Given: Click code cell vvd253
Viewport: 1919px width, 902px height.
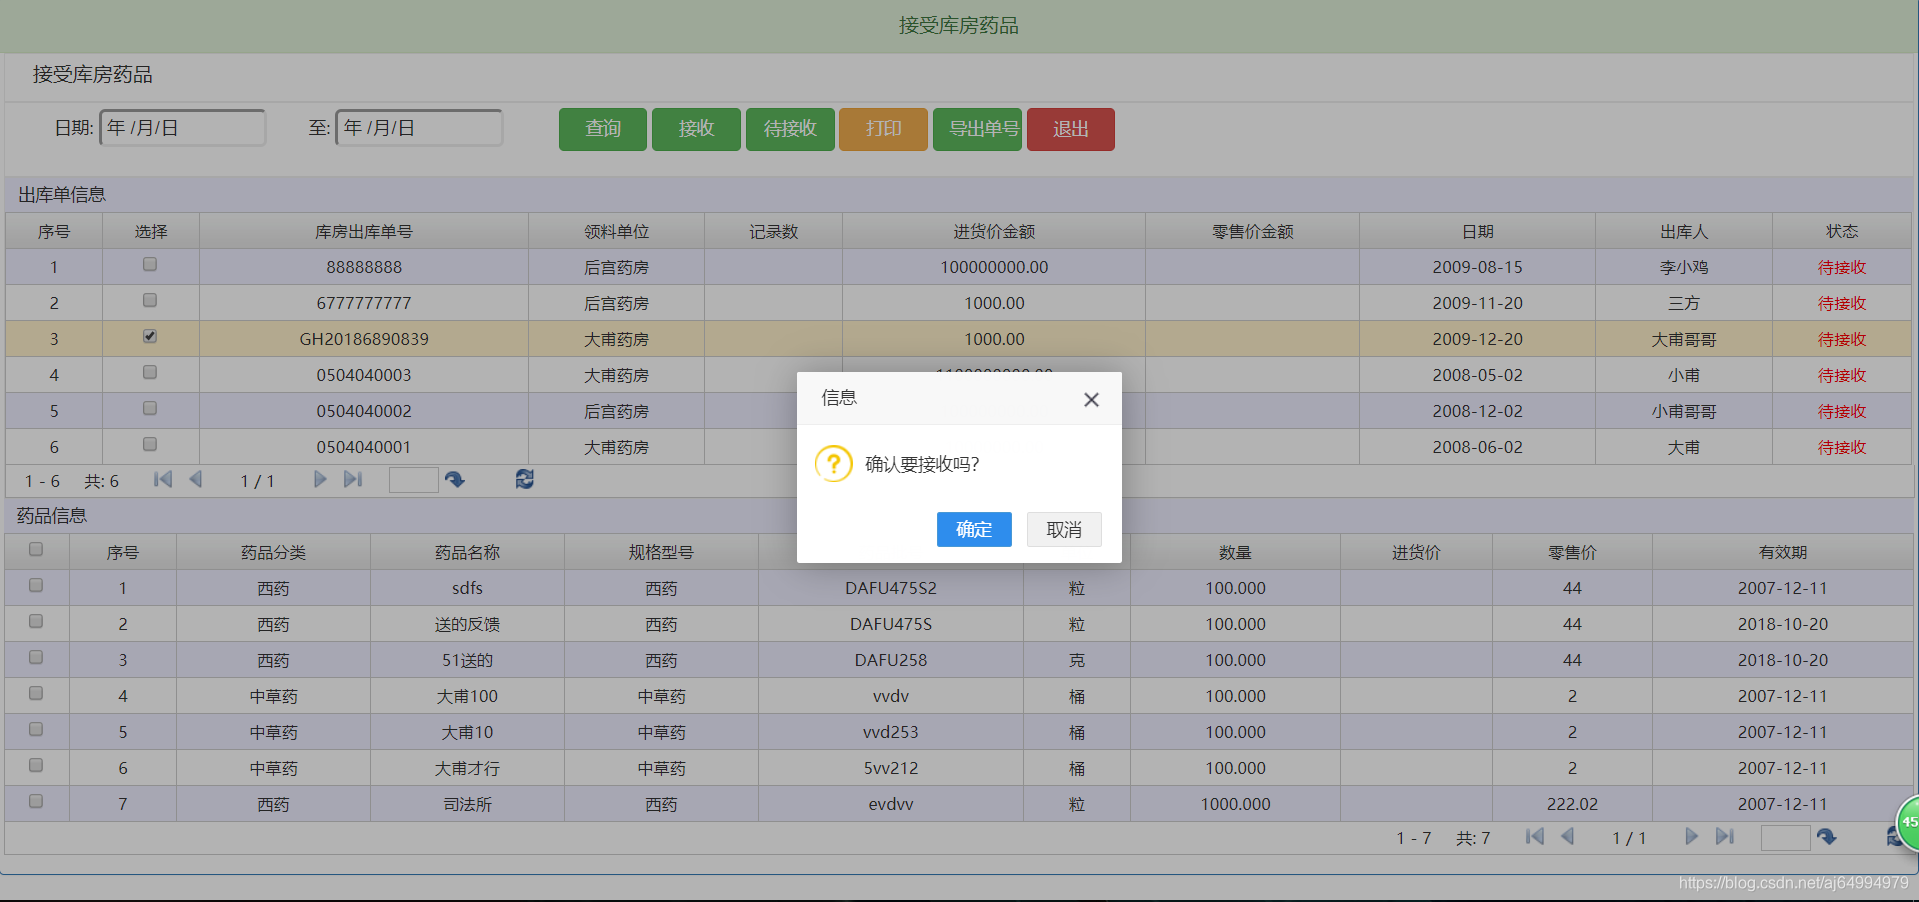Looking at the screenshot, I should (891, 732).
